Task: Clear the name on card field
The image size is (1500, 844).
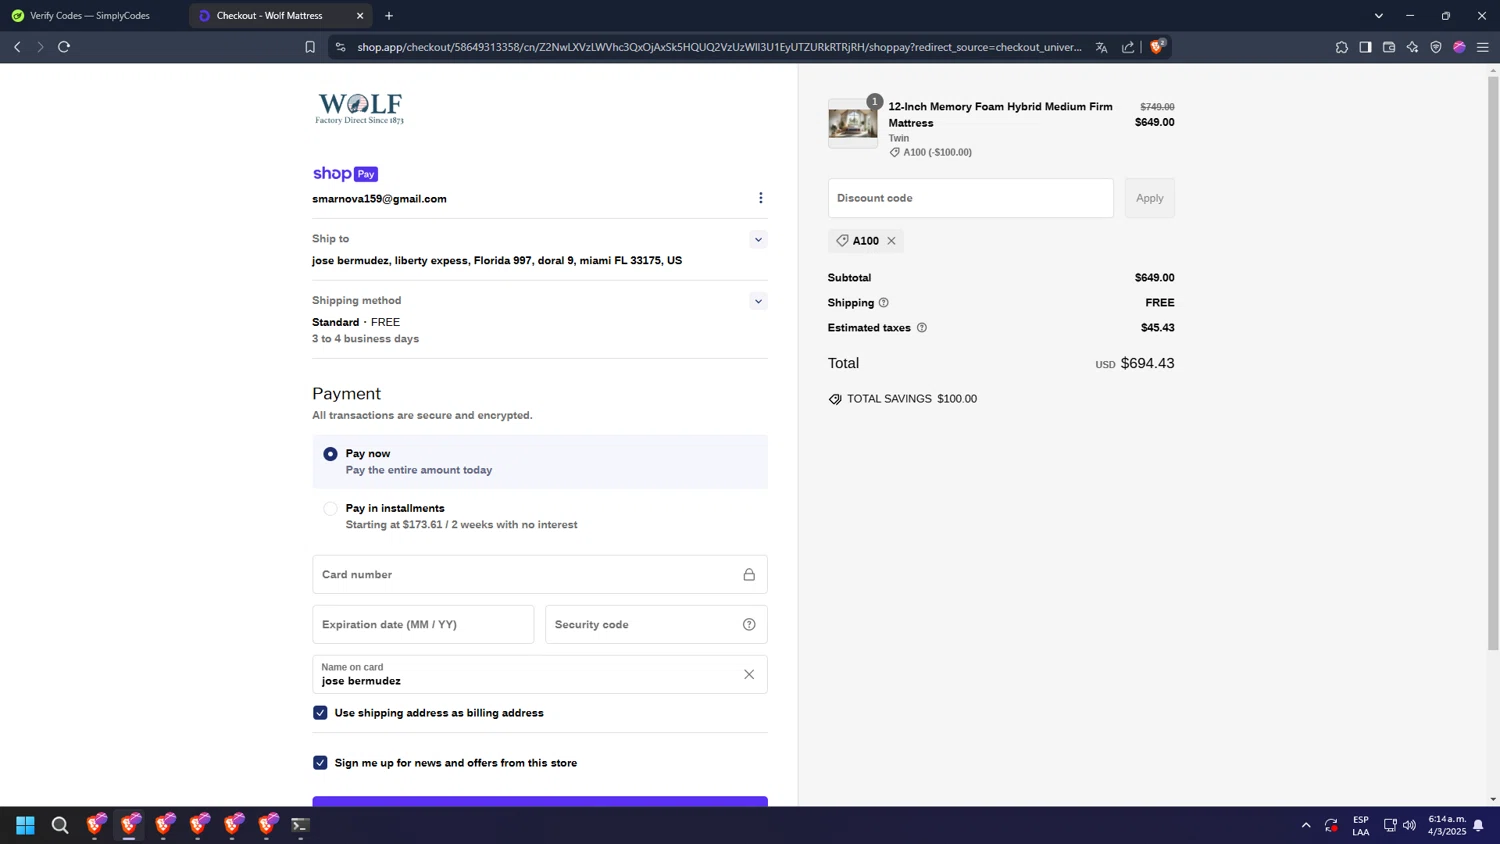Action: tap(749, 675)
